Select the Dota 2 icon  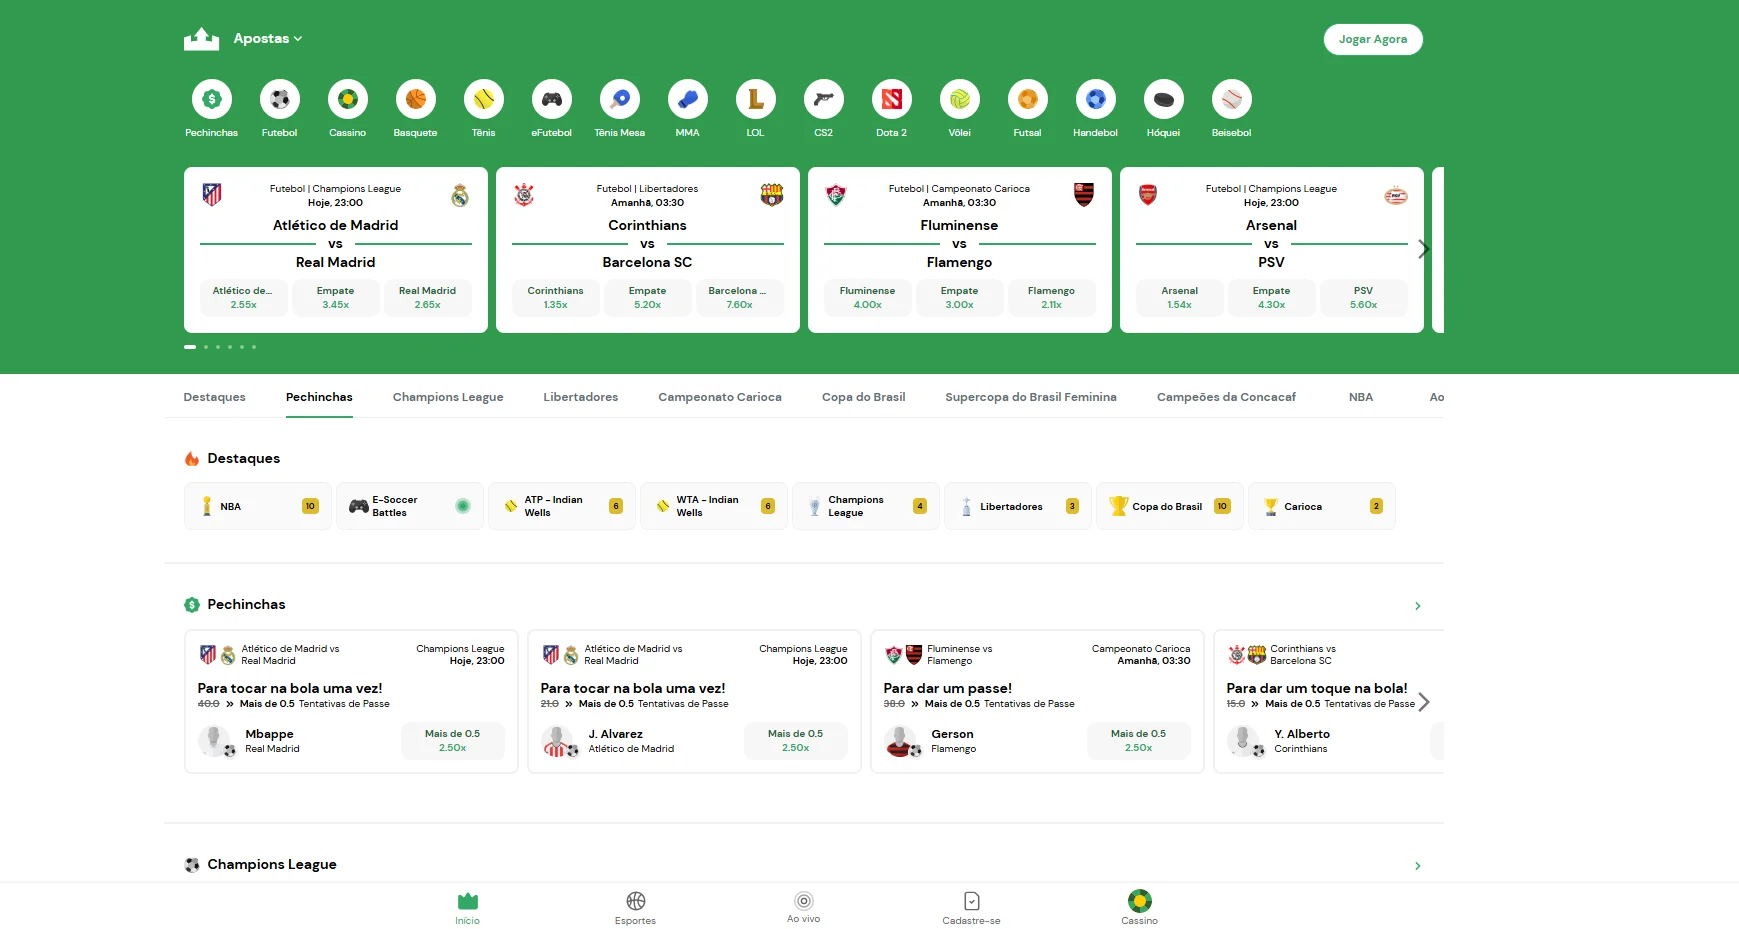[891, 99]
